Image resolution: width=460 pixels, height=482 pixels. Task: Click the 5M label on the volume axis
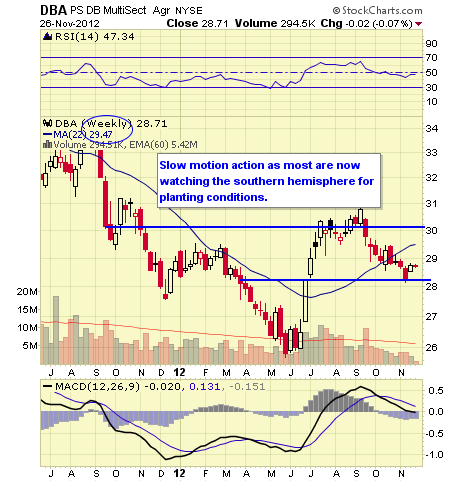point(30,346)
